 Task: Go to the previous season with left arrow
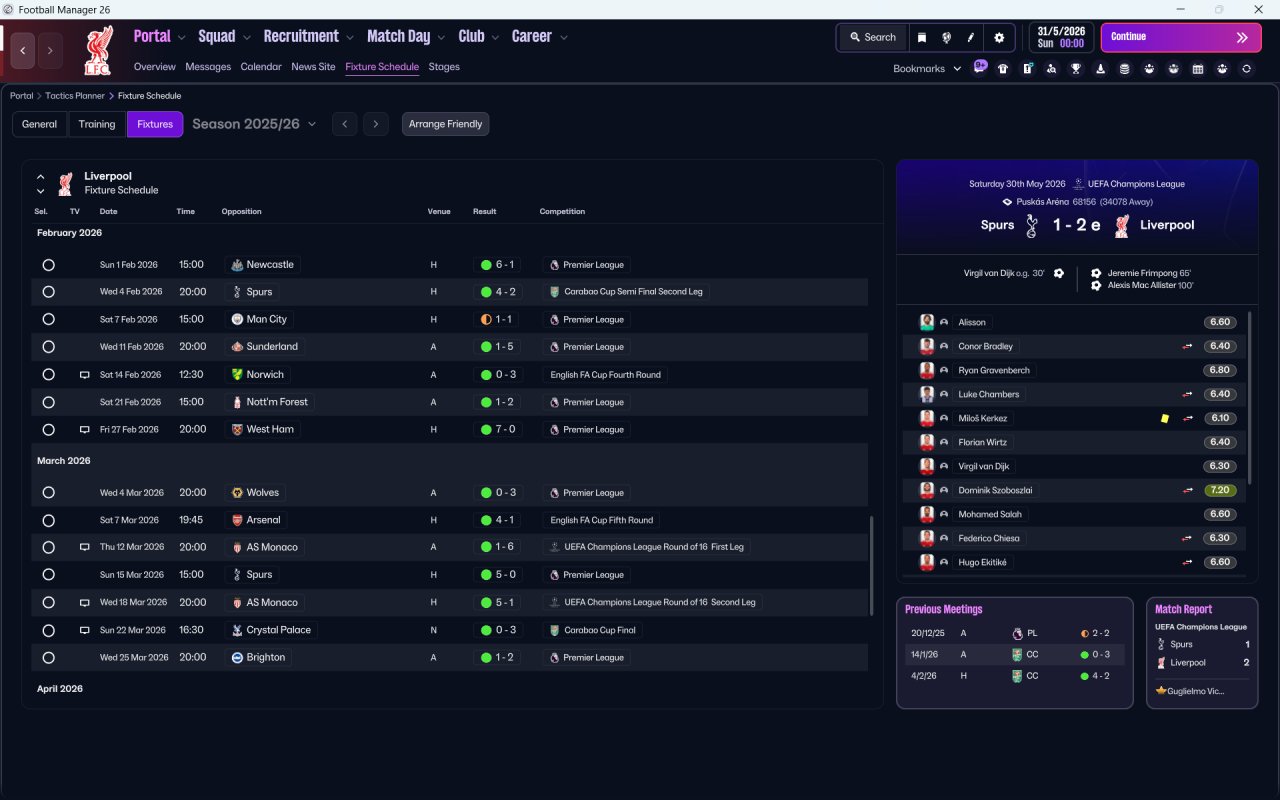[x=344, y=124]
